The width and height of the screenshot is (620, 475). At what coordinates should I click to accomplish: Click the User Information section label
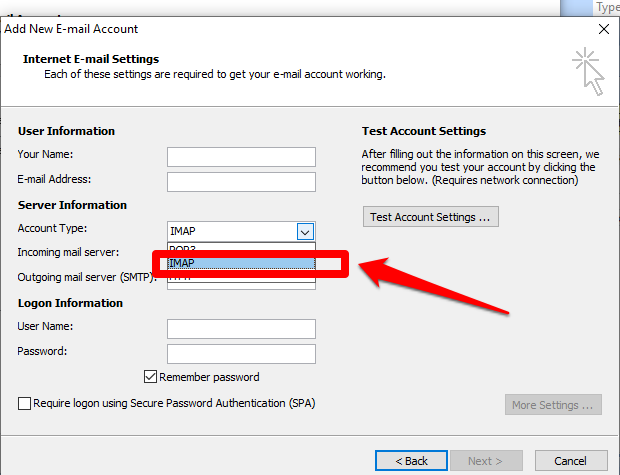[66, 131]
